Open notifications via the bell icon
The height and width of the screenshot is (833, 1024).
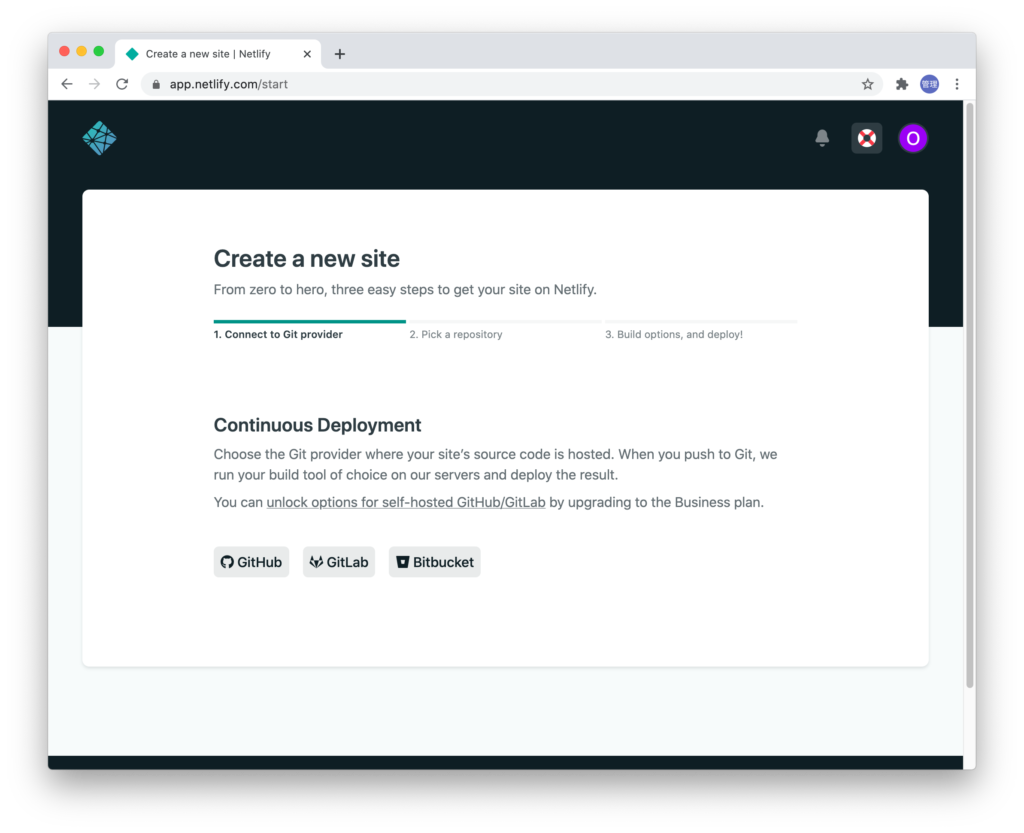coord(822,138)
